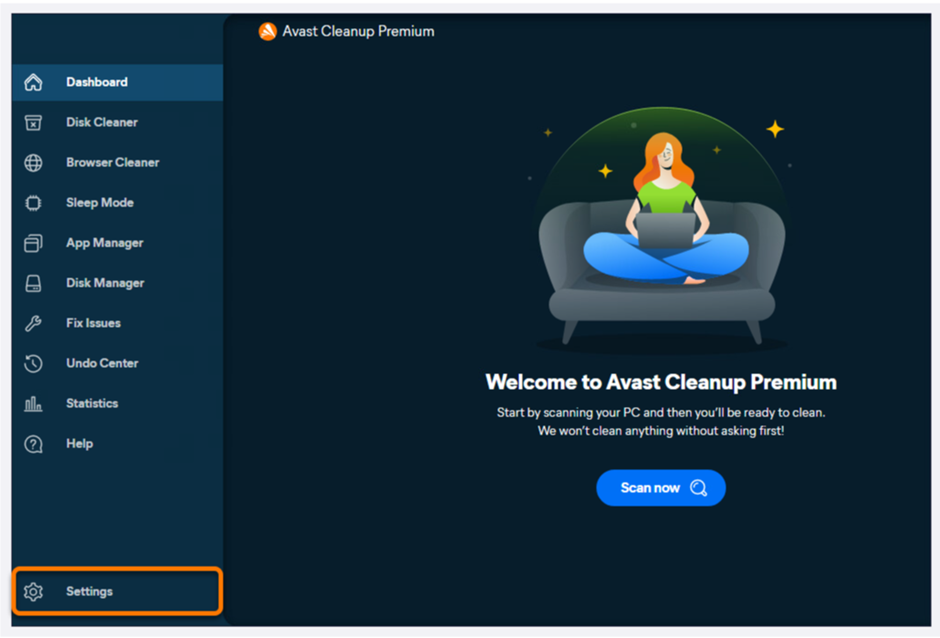
Task: Click the Fix Issues wrench icon
Action: point(33,323)
